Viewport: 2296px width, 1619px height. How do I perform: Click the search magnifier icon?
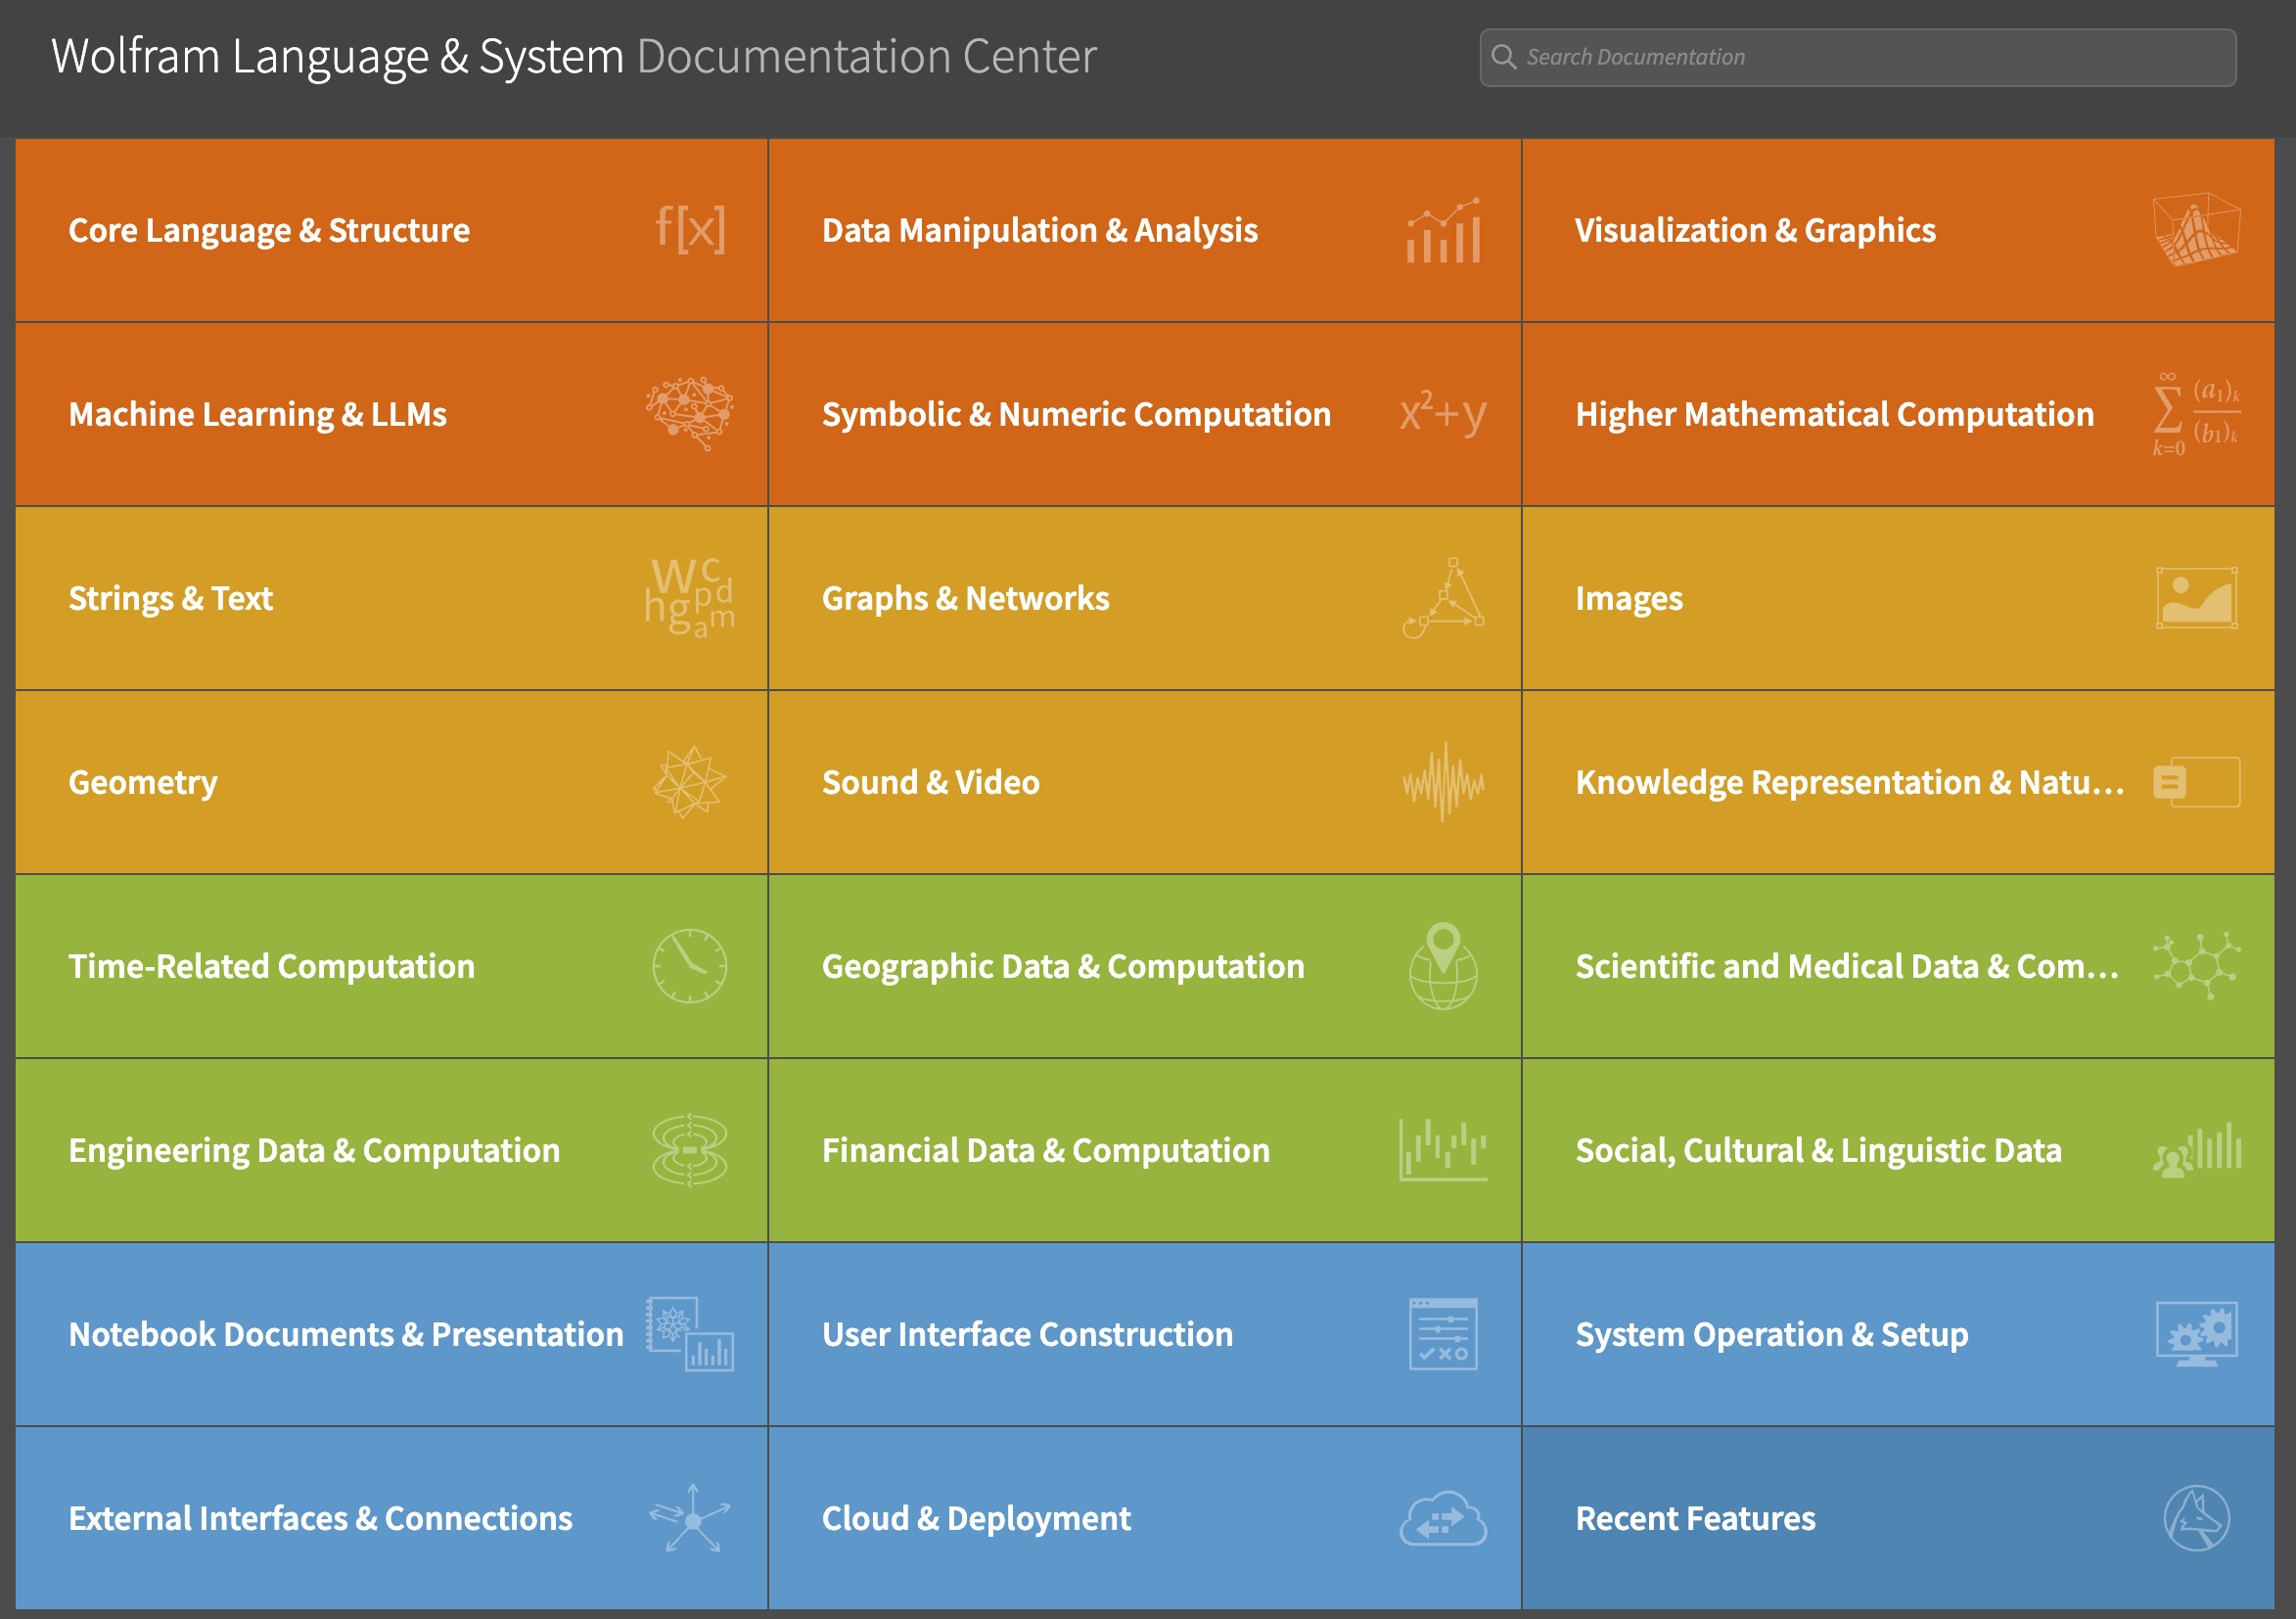tap(1503, 57)
